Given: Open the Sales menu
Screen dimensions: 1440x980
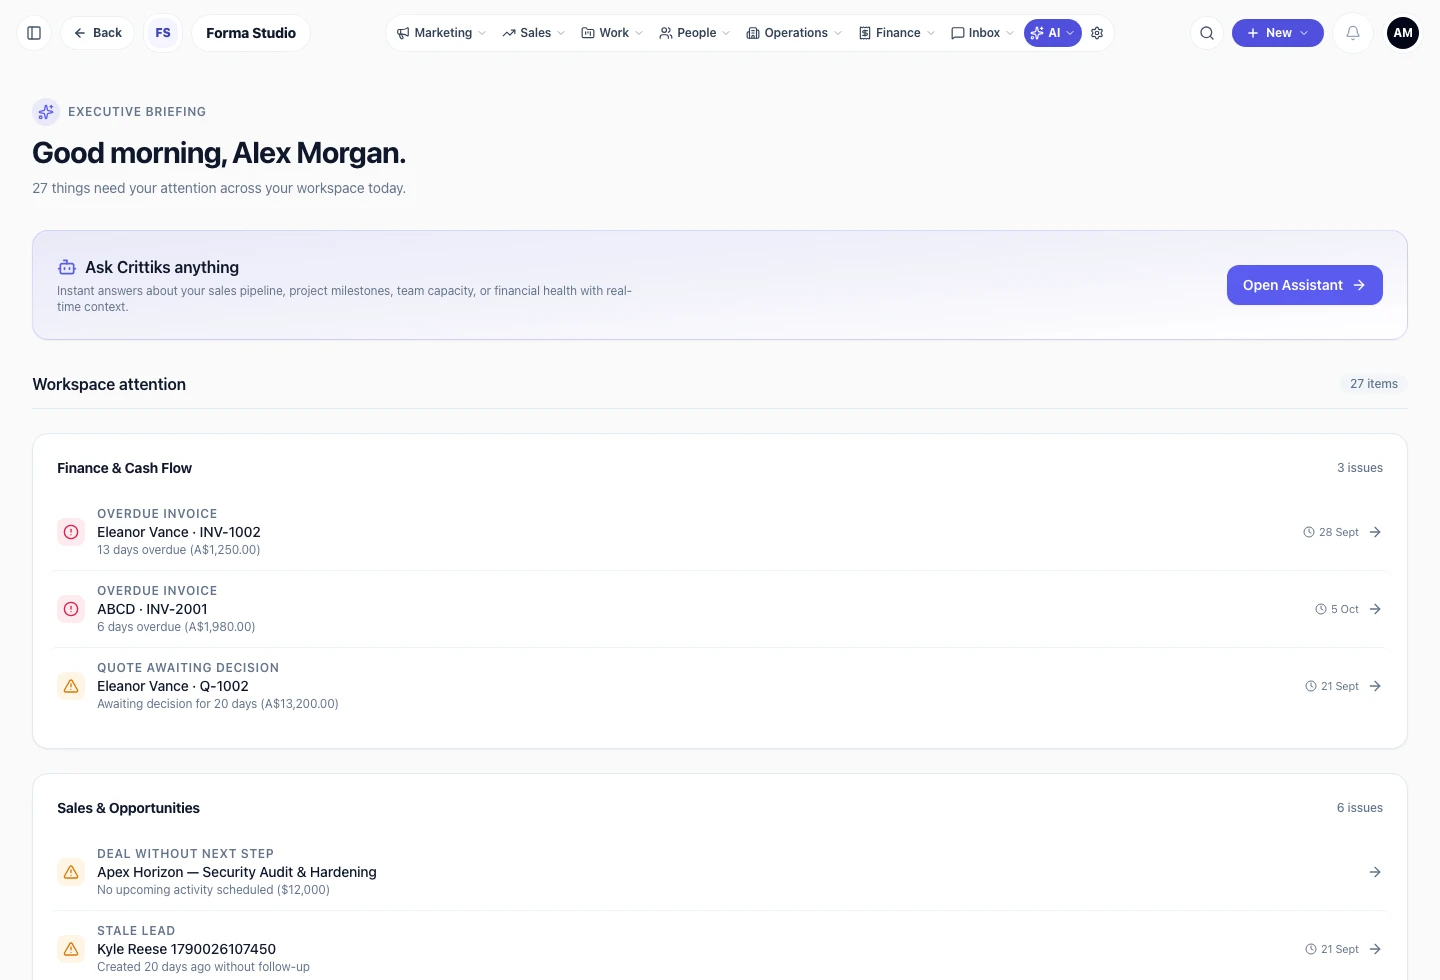Looking at the screenshot, I should coord(534,33).
